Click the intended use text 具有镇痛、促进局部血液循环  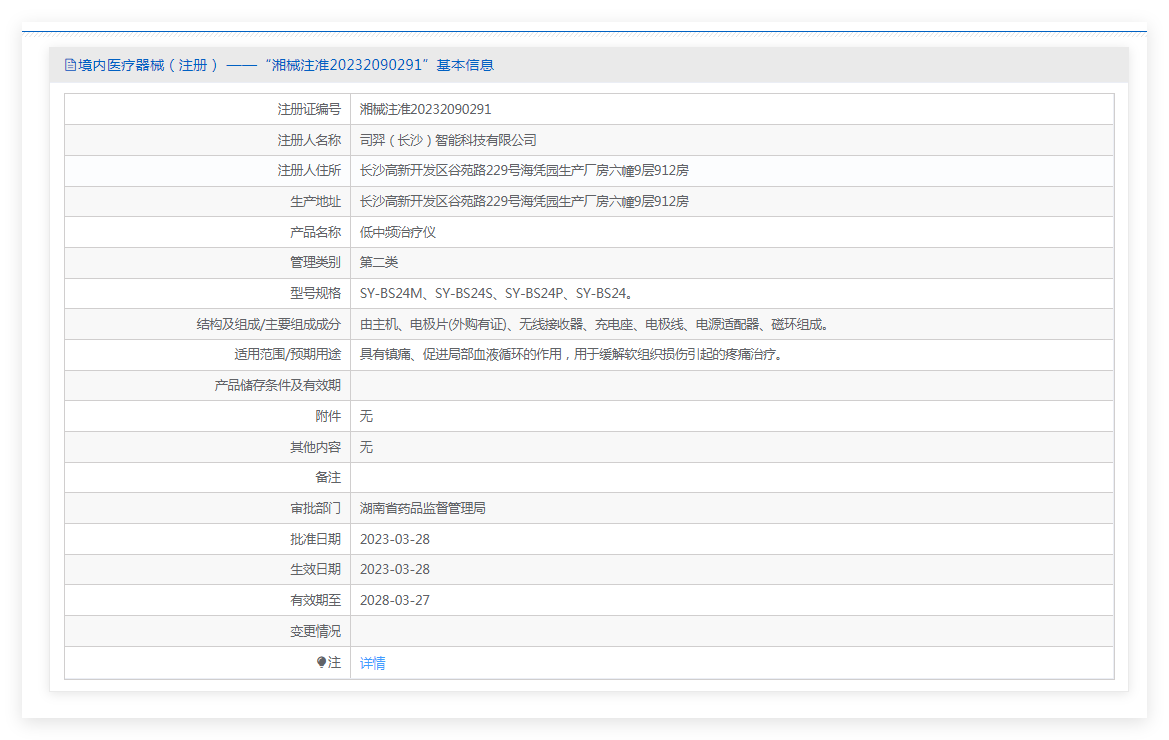[572, 355]
